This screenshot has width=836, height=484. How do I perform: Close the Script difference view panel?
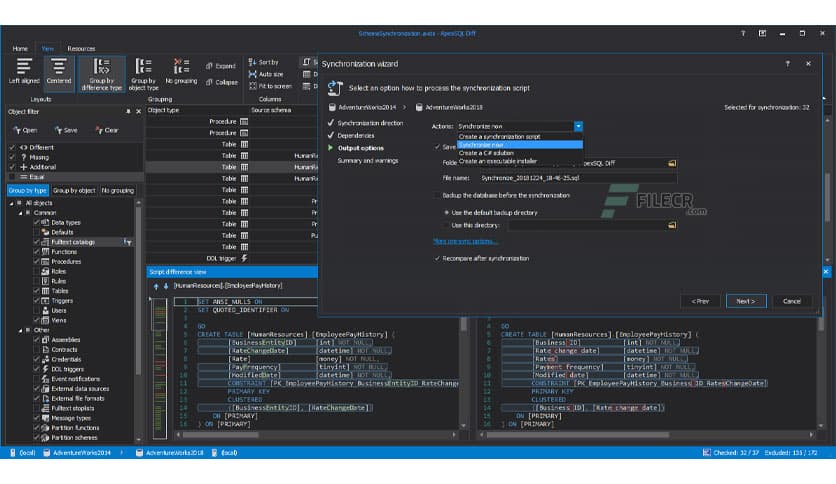[x=826, y=272]
